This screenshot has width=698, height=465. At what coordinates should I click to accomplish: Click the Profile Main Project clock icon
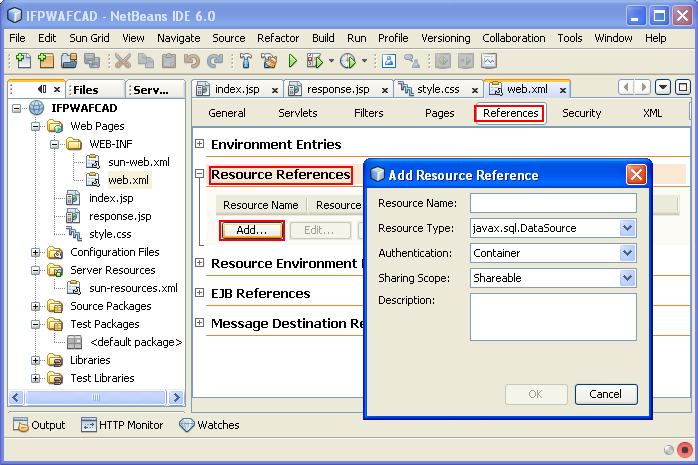348,61
